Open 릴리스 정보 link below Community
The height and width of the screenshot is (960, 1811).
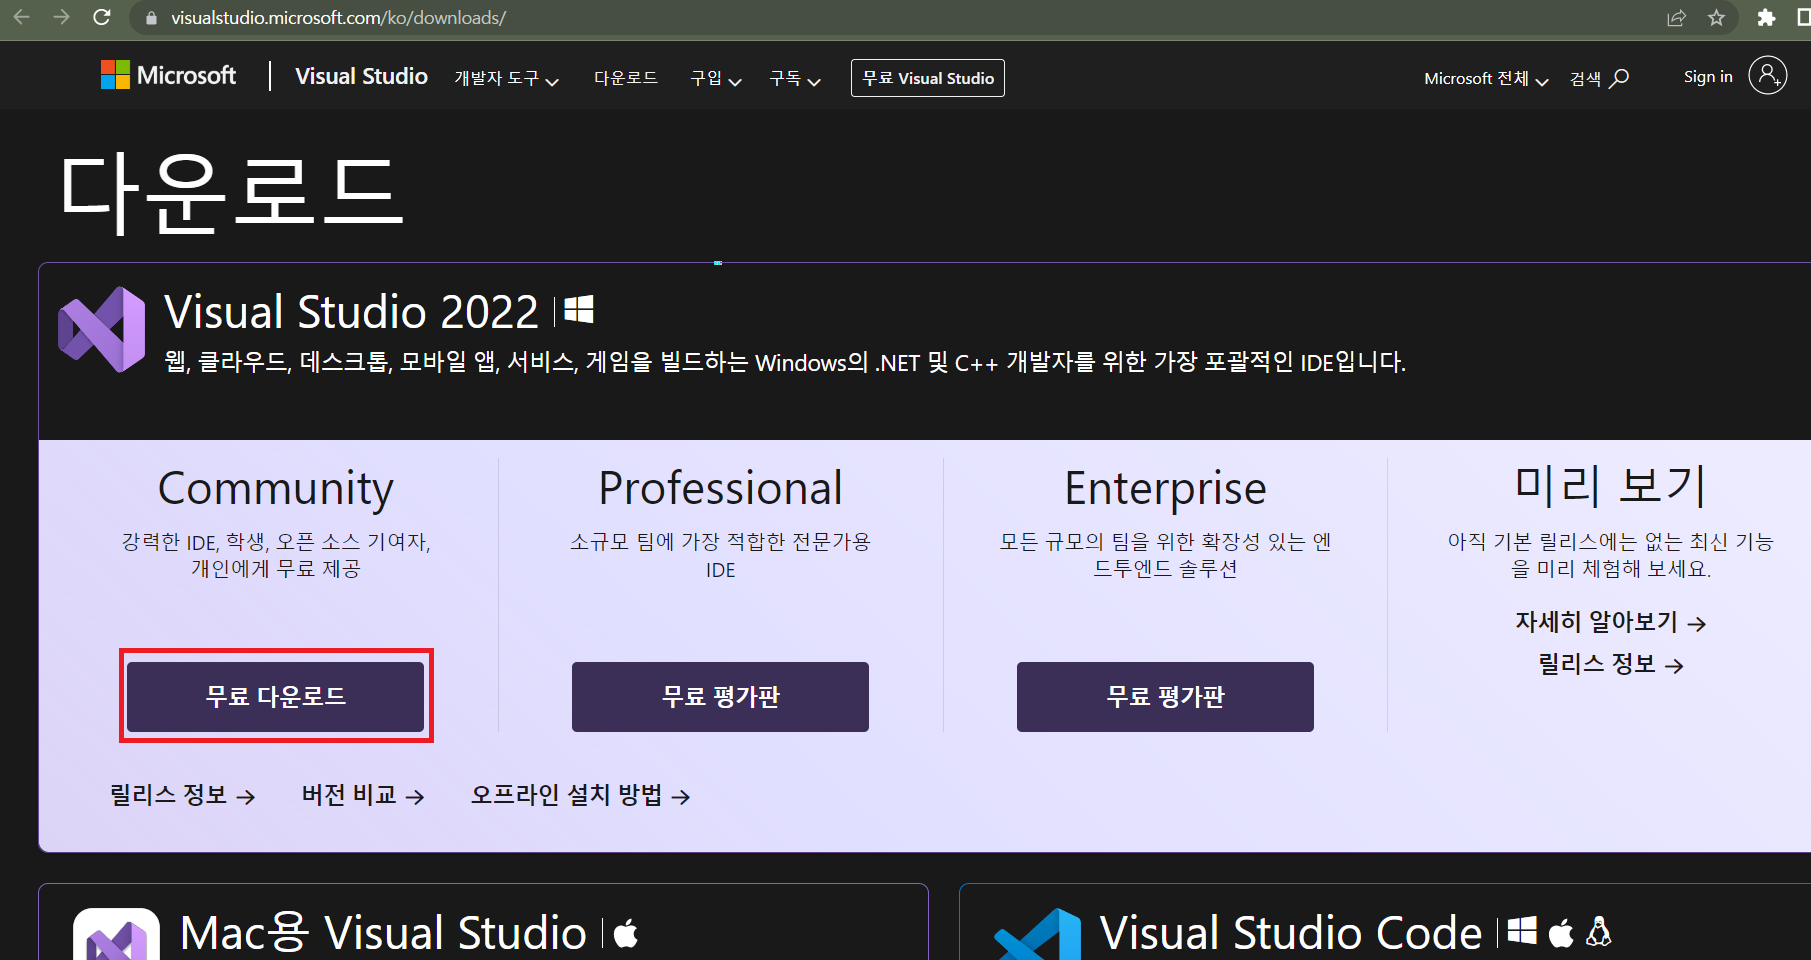182,795
